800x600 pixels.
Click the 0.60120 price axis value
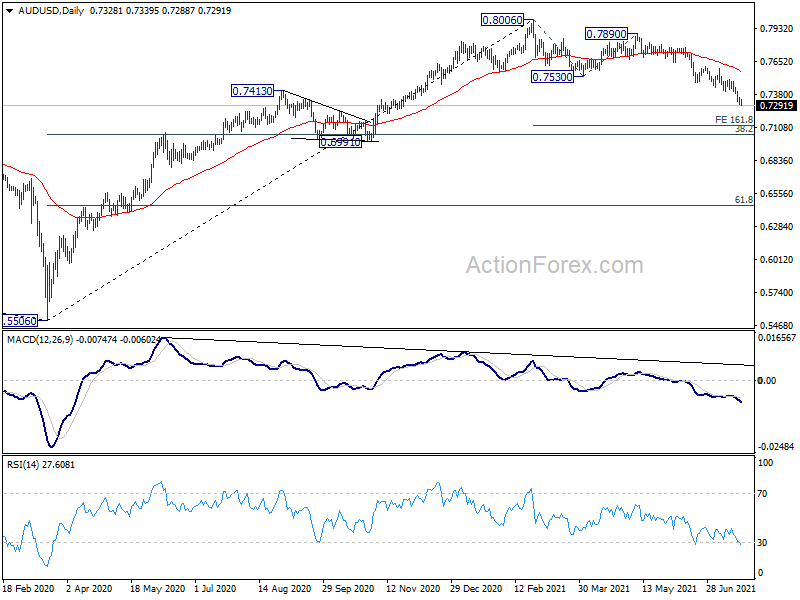pos(777,260)
